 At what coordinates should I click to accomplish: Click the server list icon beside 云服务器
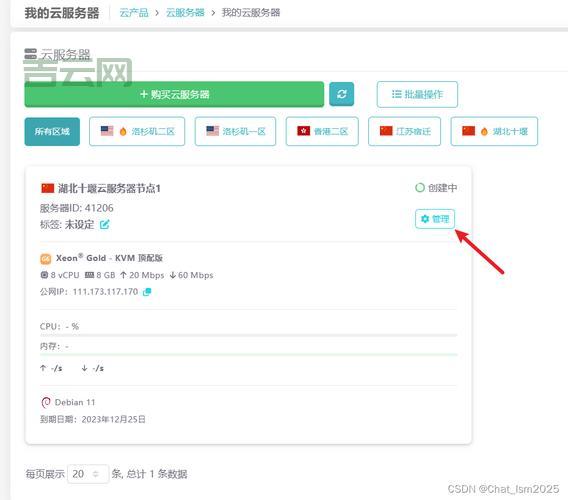point(30,54)
